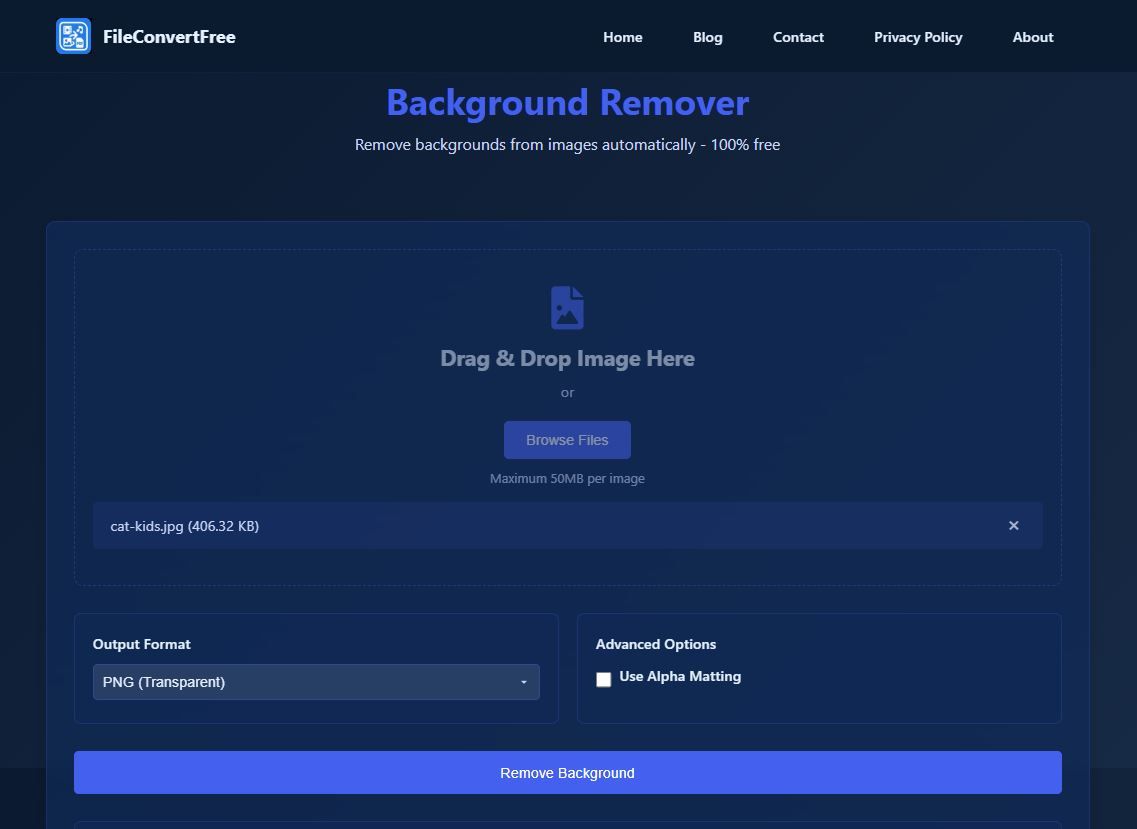Click the dropdown arrow next to PNG (Transparent)
The width and height of the screenshot is (1137, 829).
point(523,681)
